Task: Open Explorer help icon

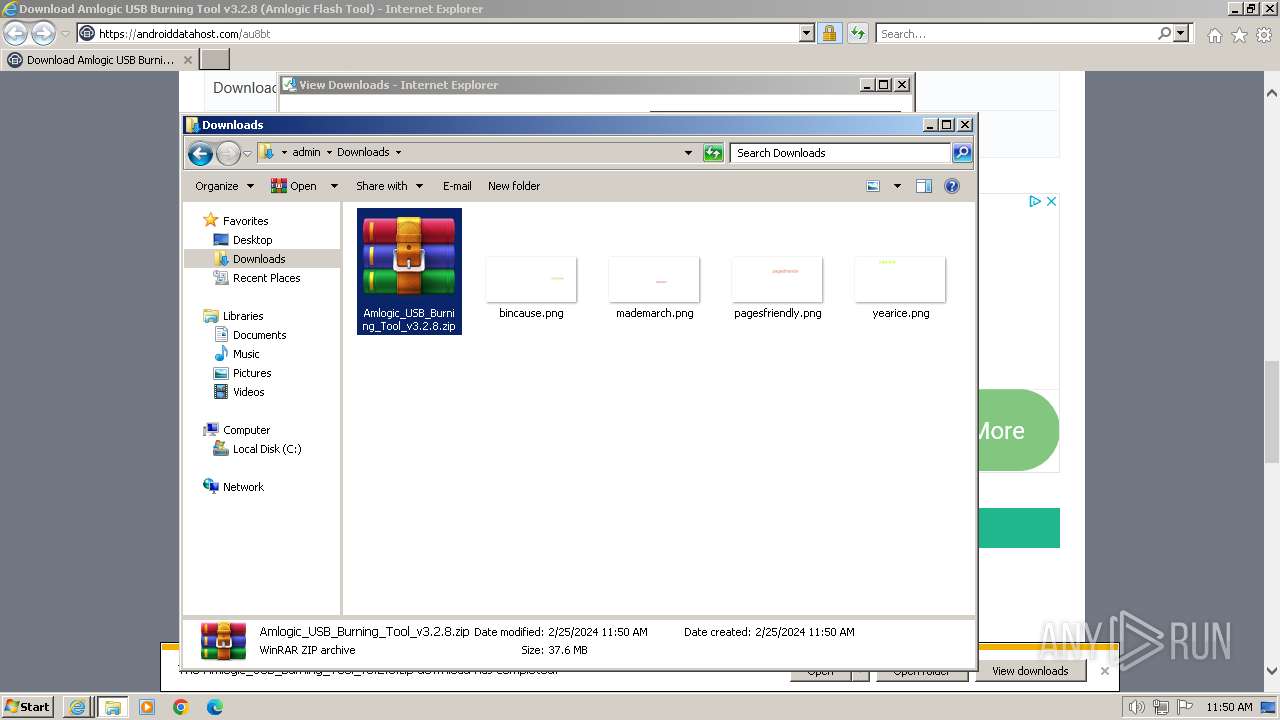Action: 952,186
